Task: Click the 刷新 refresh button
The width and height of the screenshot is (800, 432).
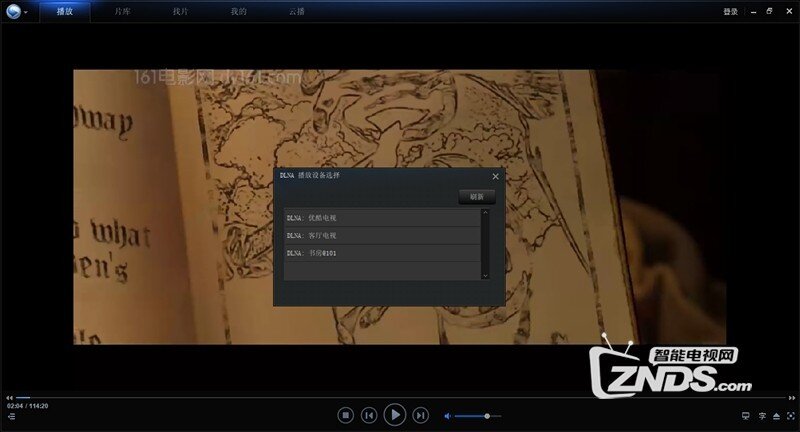Action: tap(477, 196)
